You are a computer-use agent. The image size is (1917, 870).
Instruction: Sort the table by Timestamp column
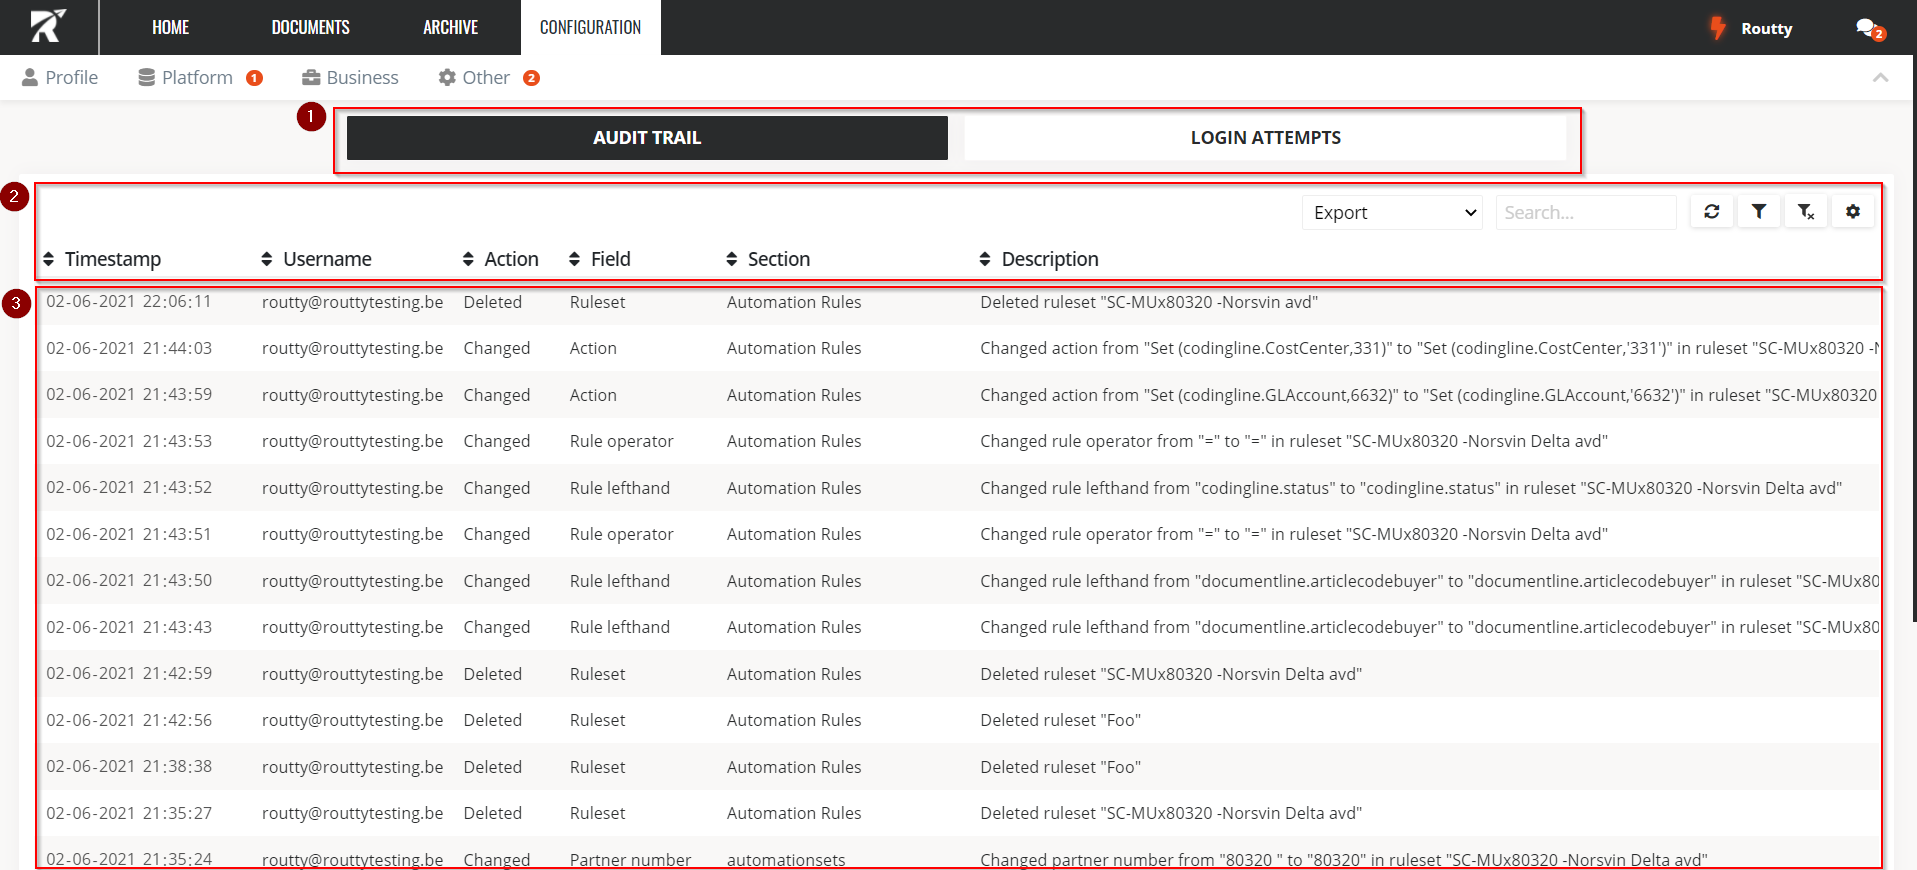(102, 259)
